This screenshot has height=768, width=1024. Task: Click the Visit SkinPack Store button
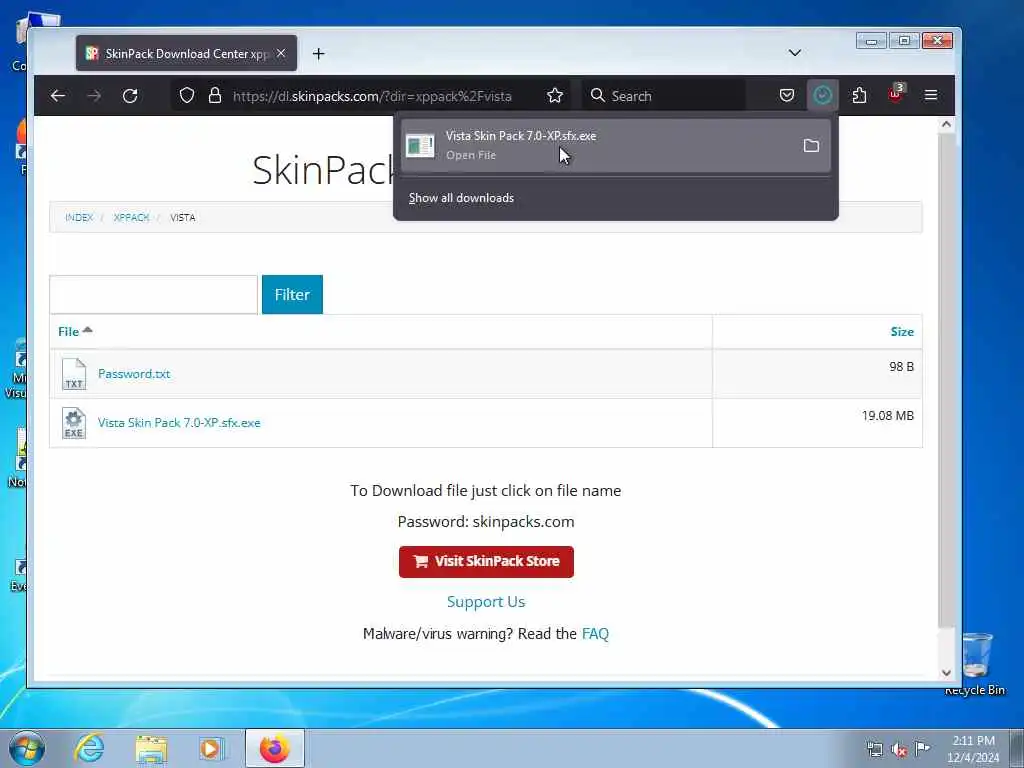pyautogui.click(x=487, y=562)
